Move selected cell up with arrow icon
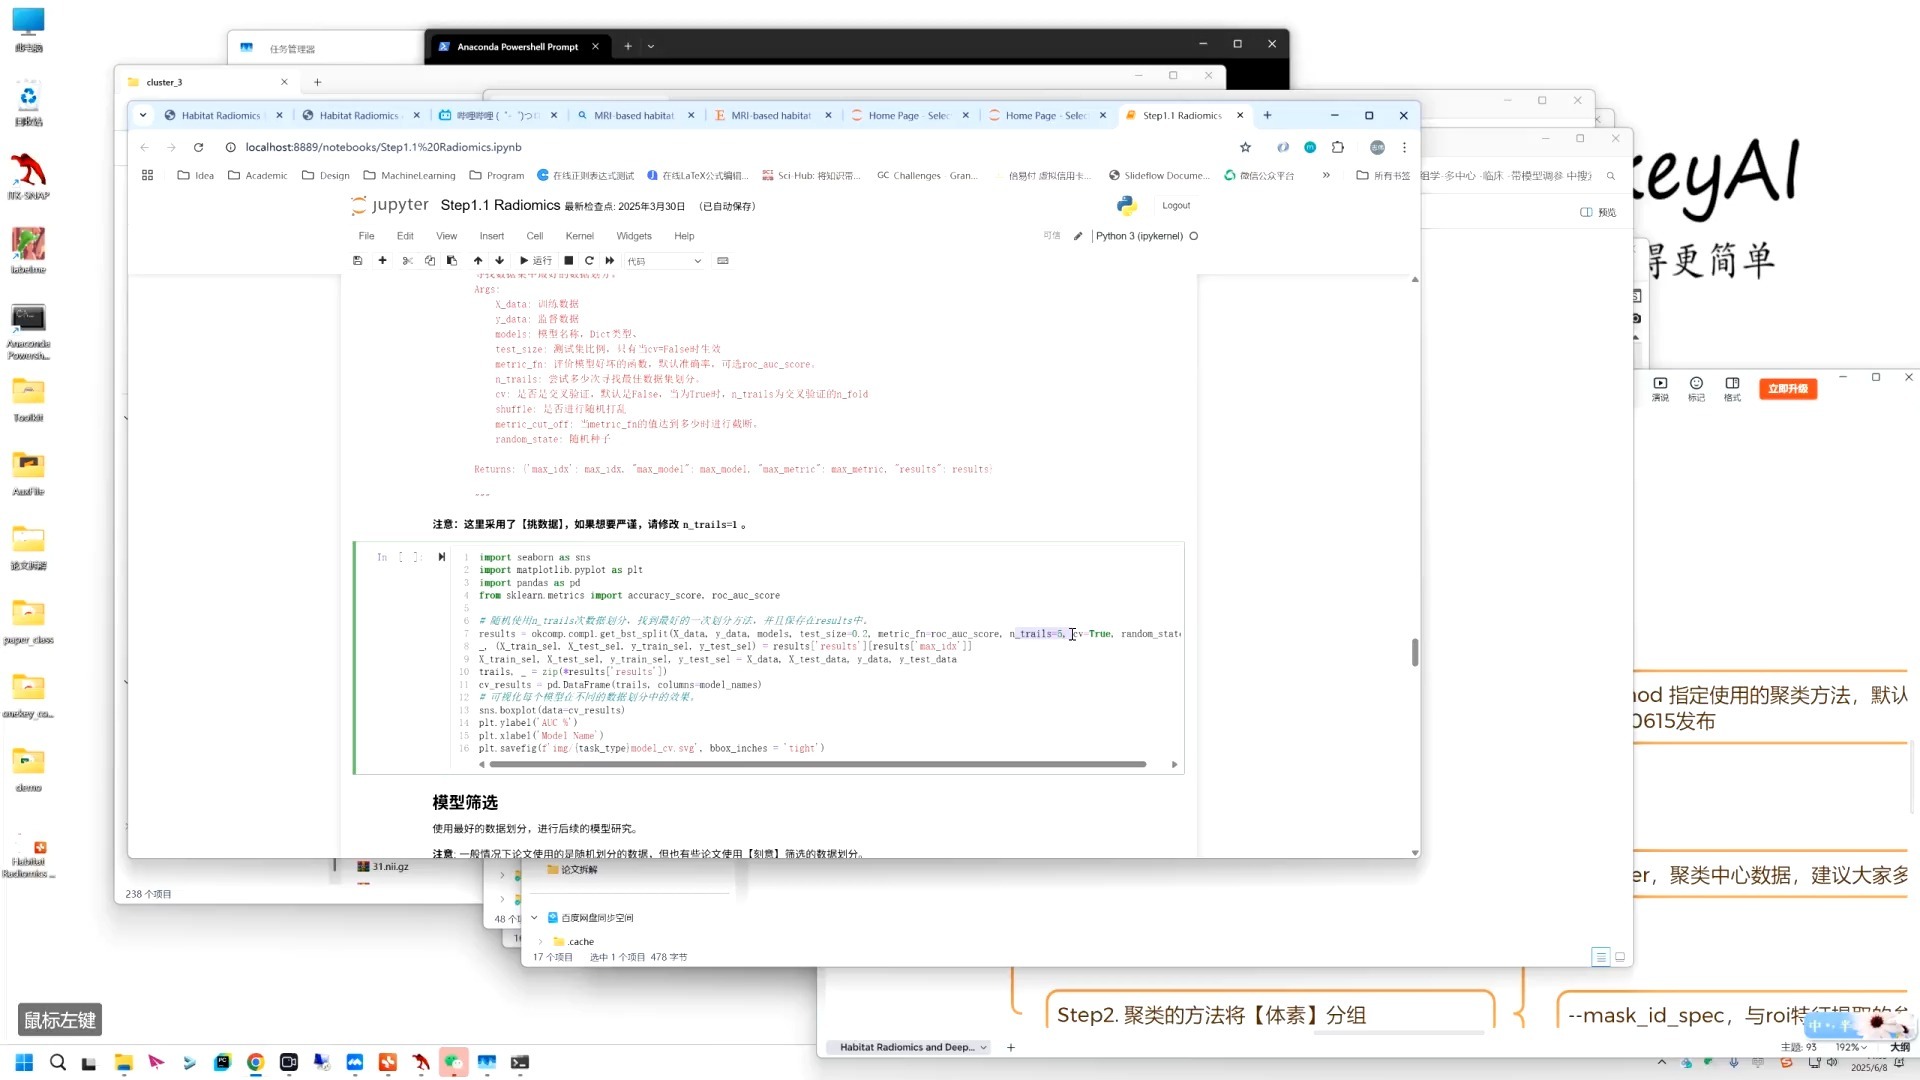This screenshot has height=1080, width=1920. [478, 261]
